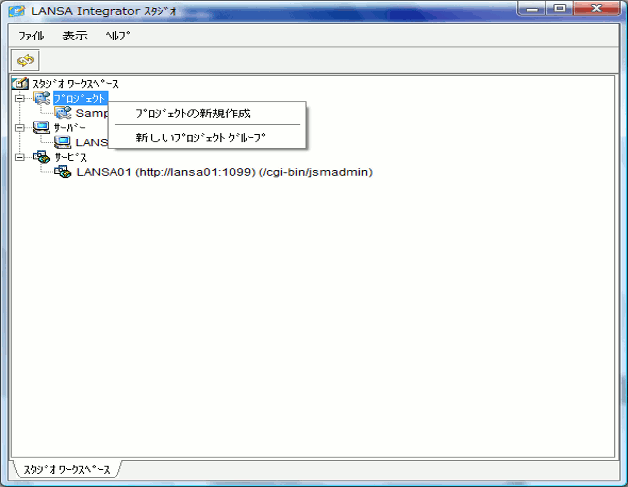Click the refresh toolbar icon
The image size is (628, 487).
coord(25,60)
